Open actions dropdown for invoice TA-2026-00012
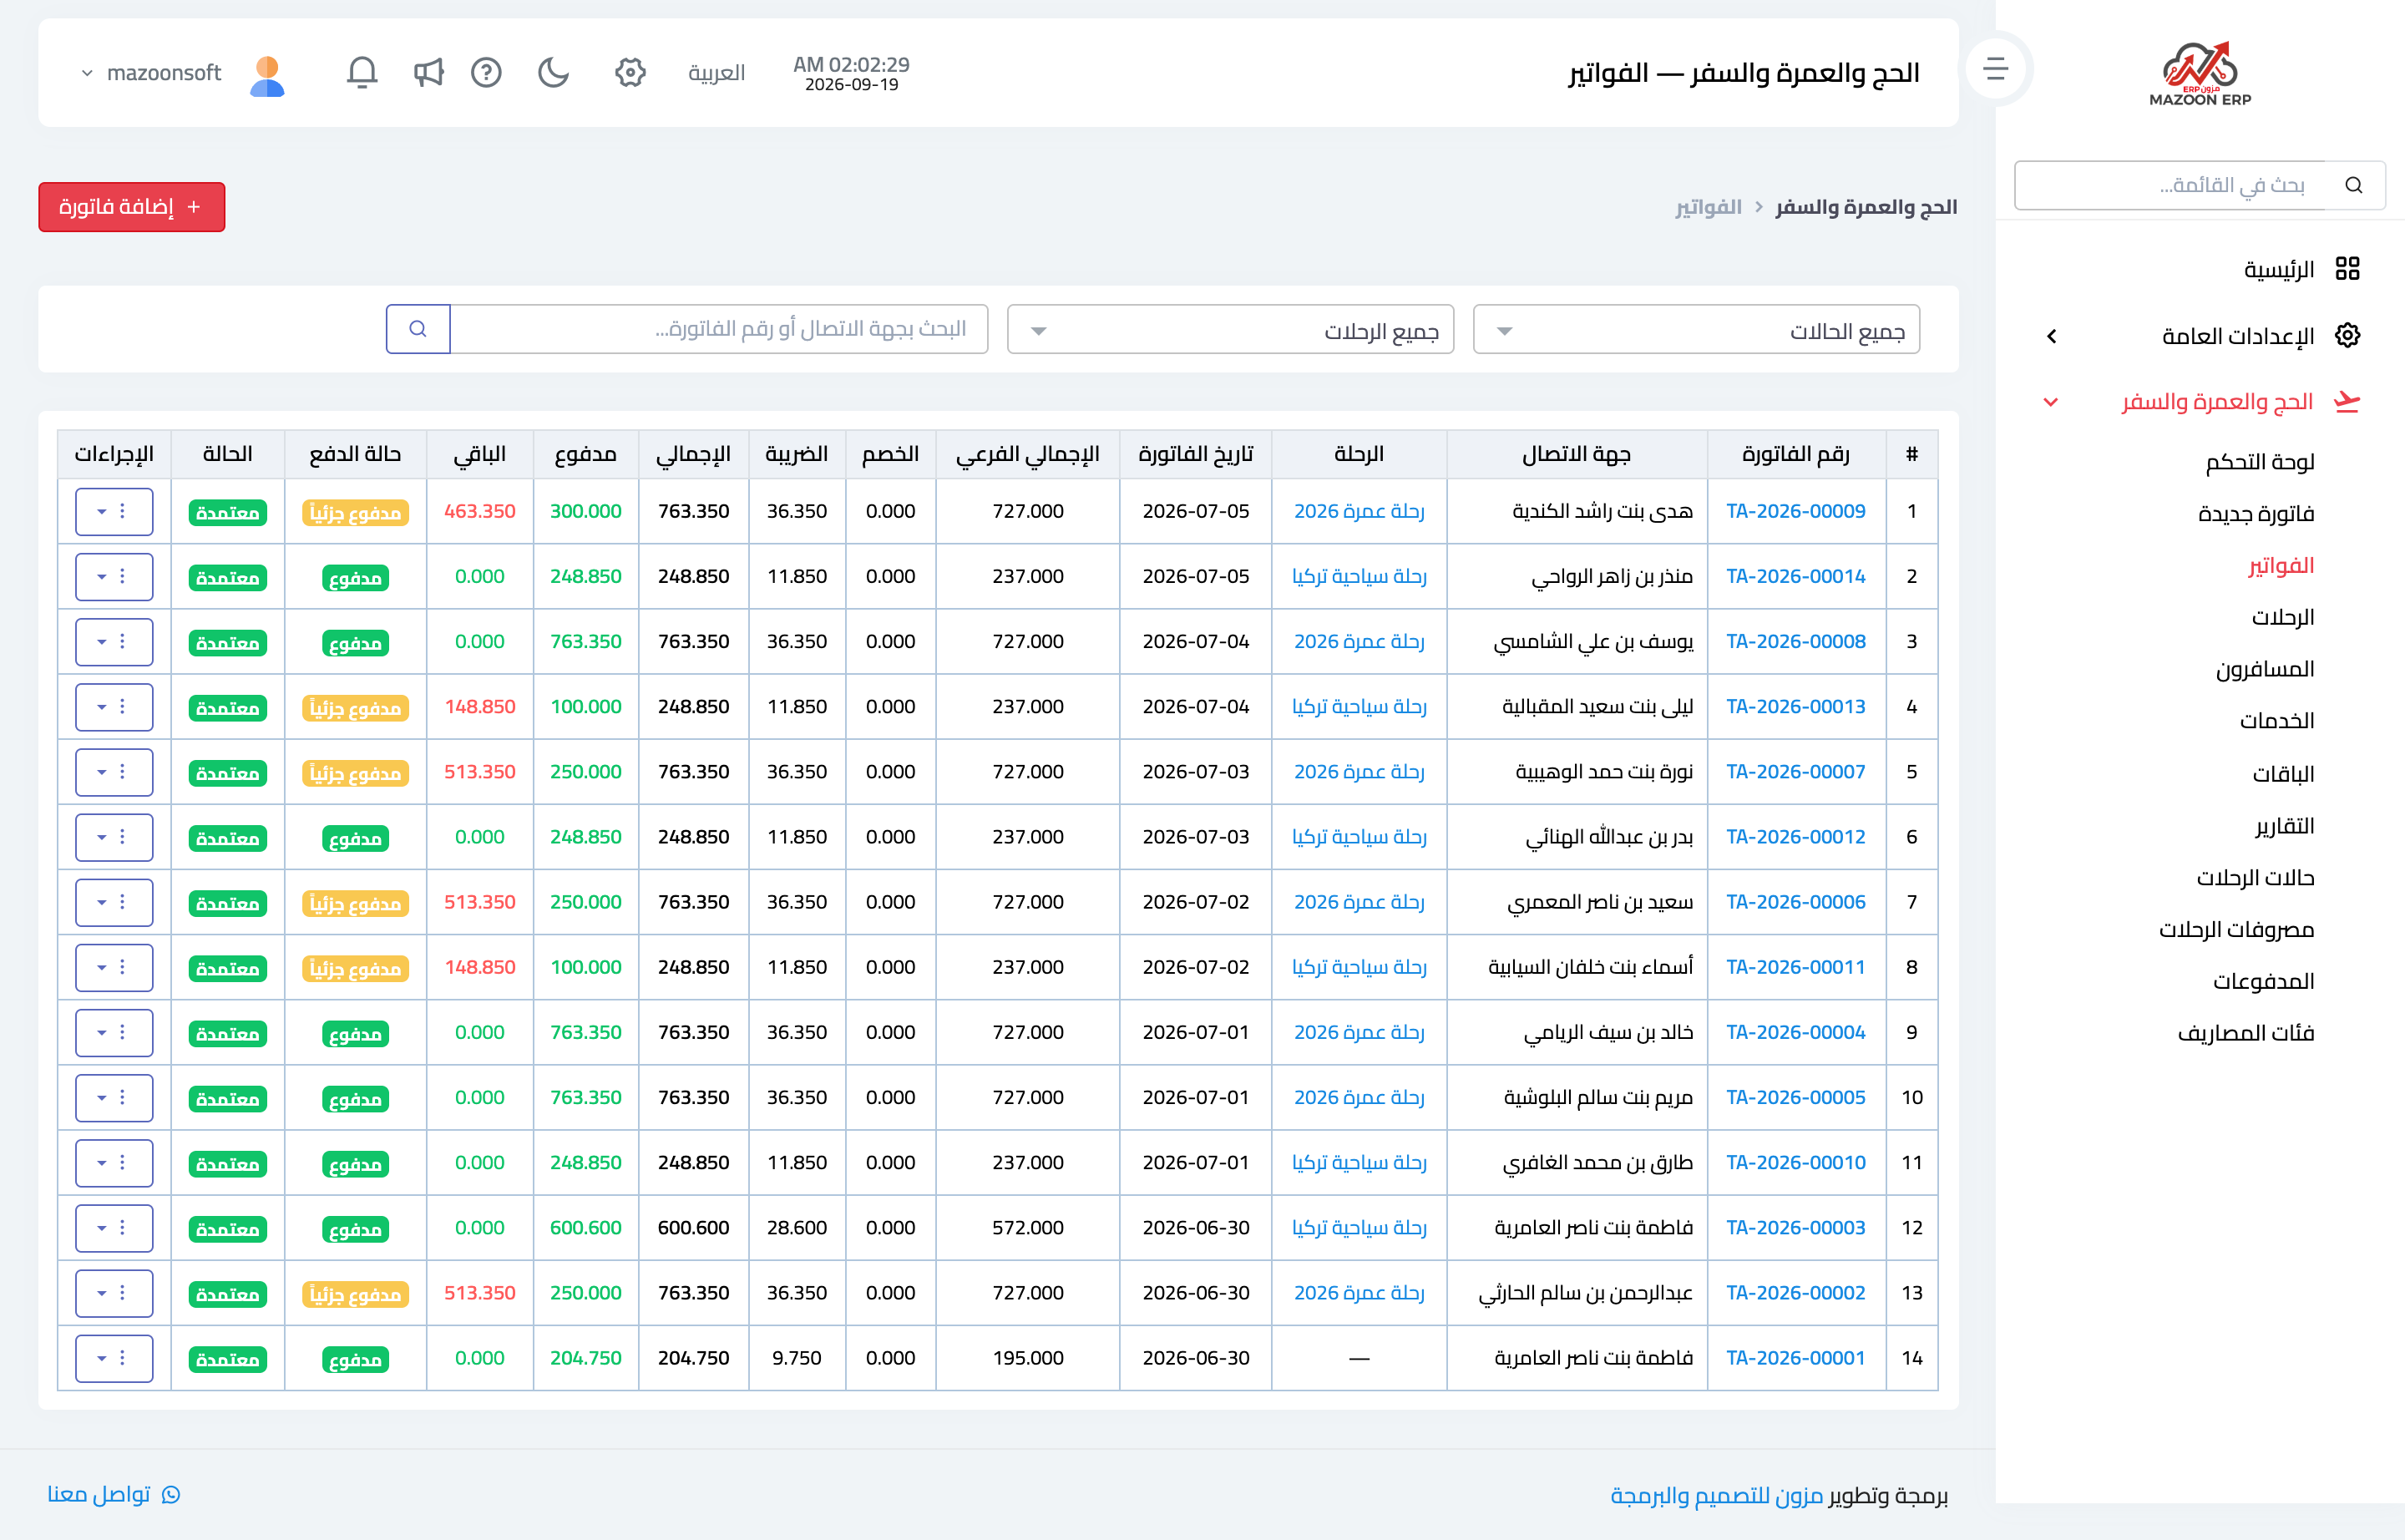 pos(114,837)
